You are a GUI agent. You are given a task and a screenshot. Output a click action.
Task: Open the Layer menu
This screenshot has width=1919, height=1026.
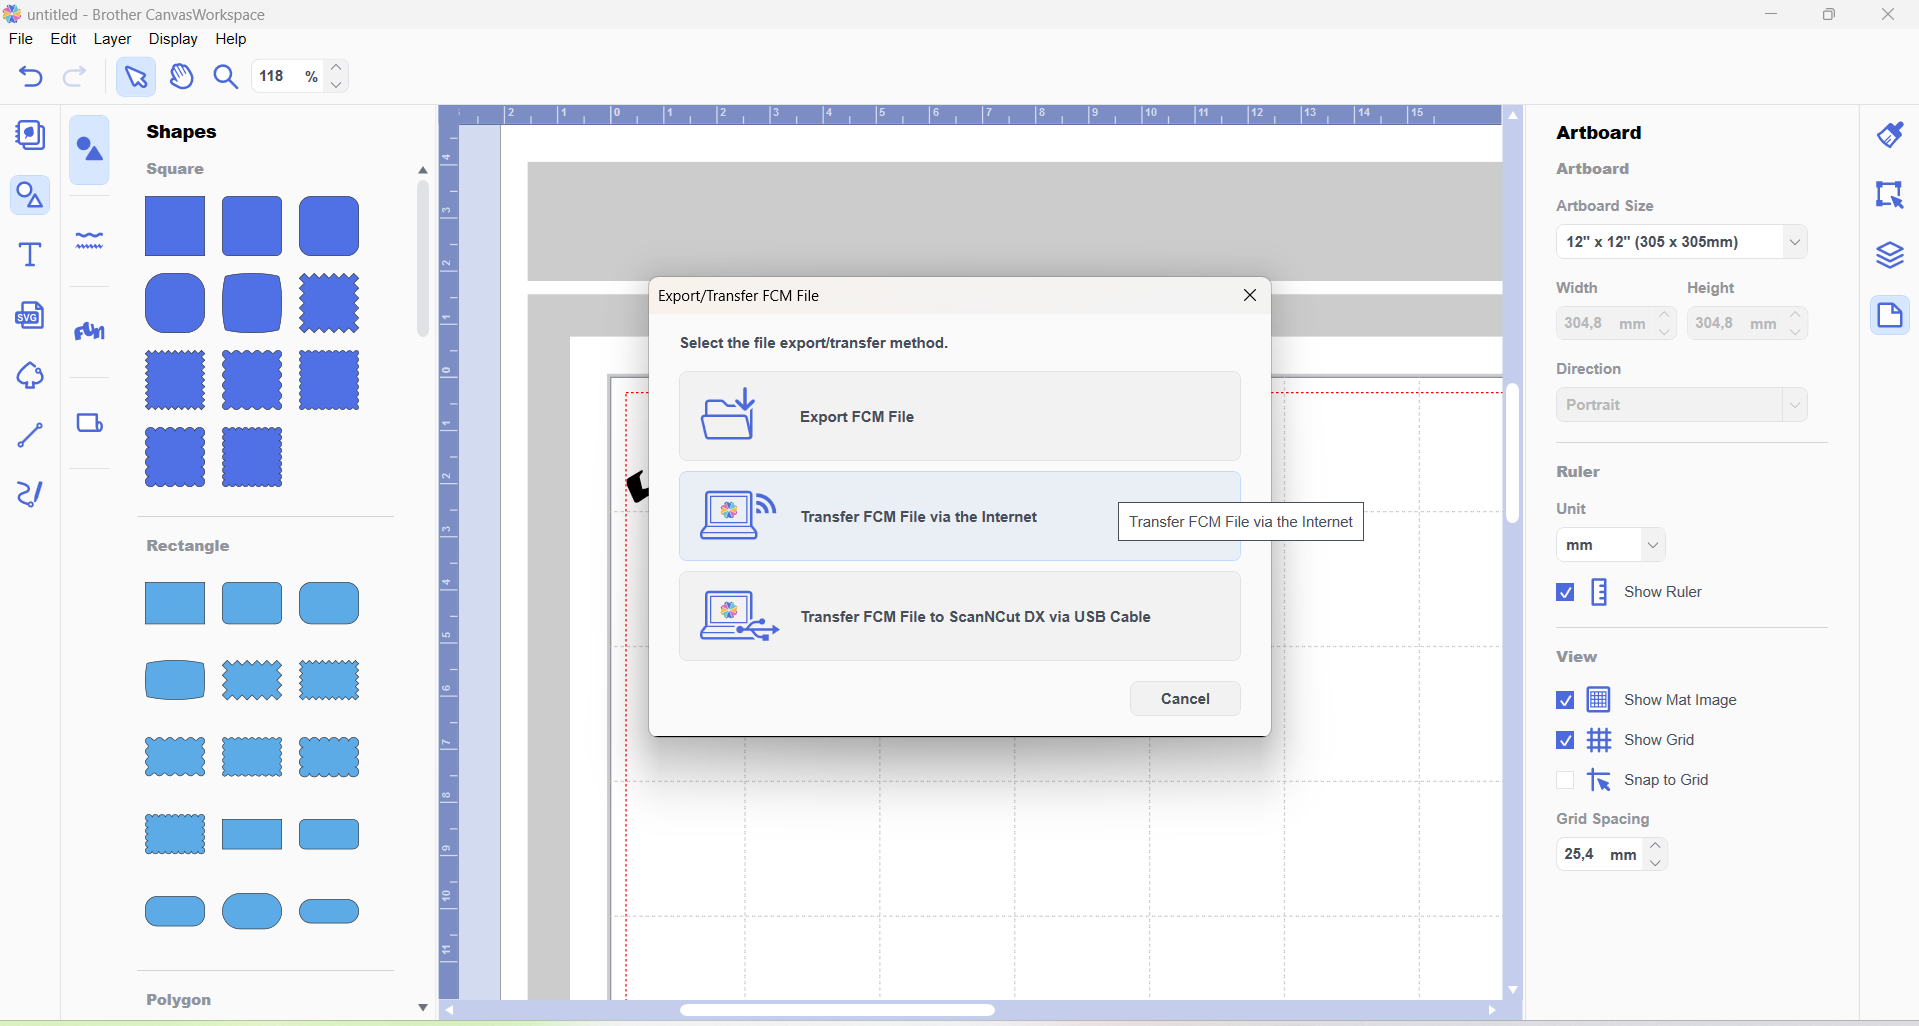[x=112, y=39]
